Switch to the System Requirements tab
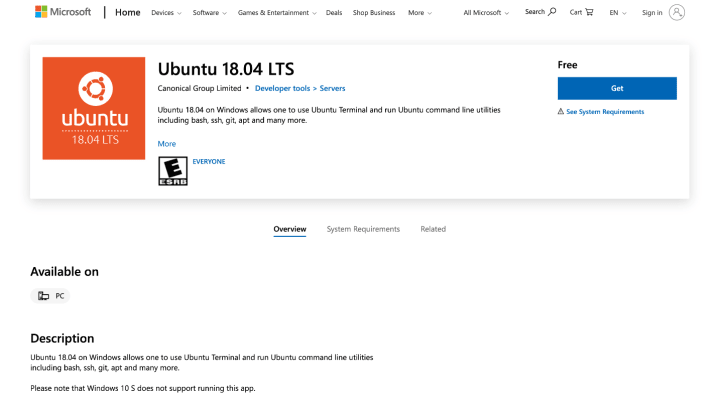The image size is (720, 400). click(363, 229)
